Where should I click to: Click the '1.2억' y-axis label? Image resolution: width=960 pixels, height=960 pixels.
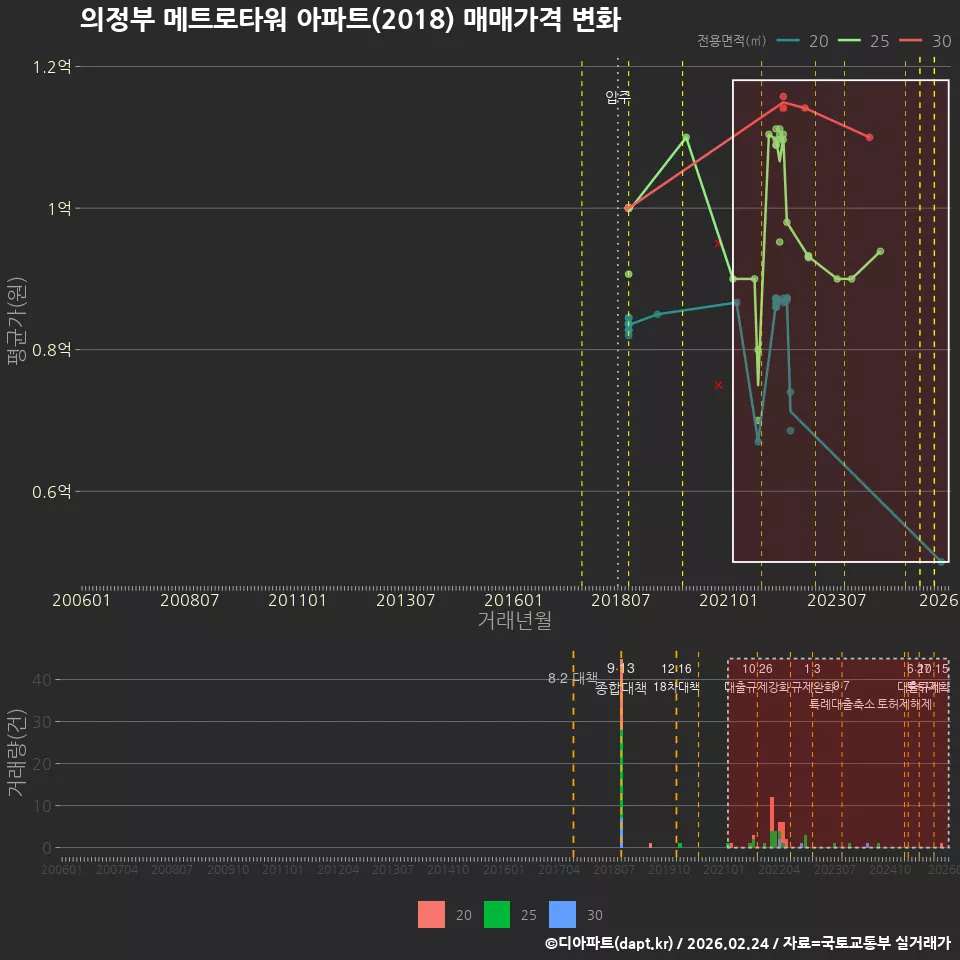pos(52,67)
